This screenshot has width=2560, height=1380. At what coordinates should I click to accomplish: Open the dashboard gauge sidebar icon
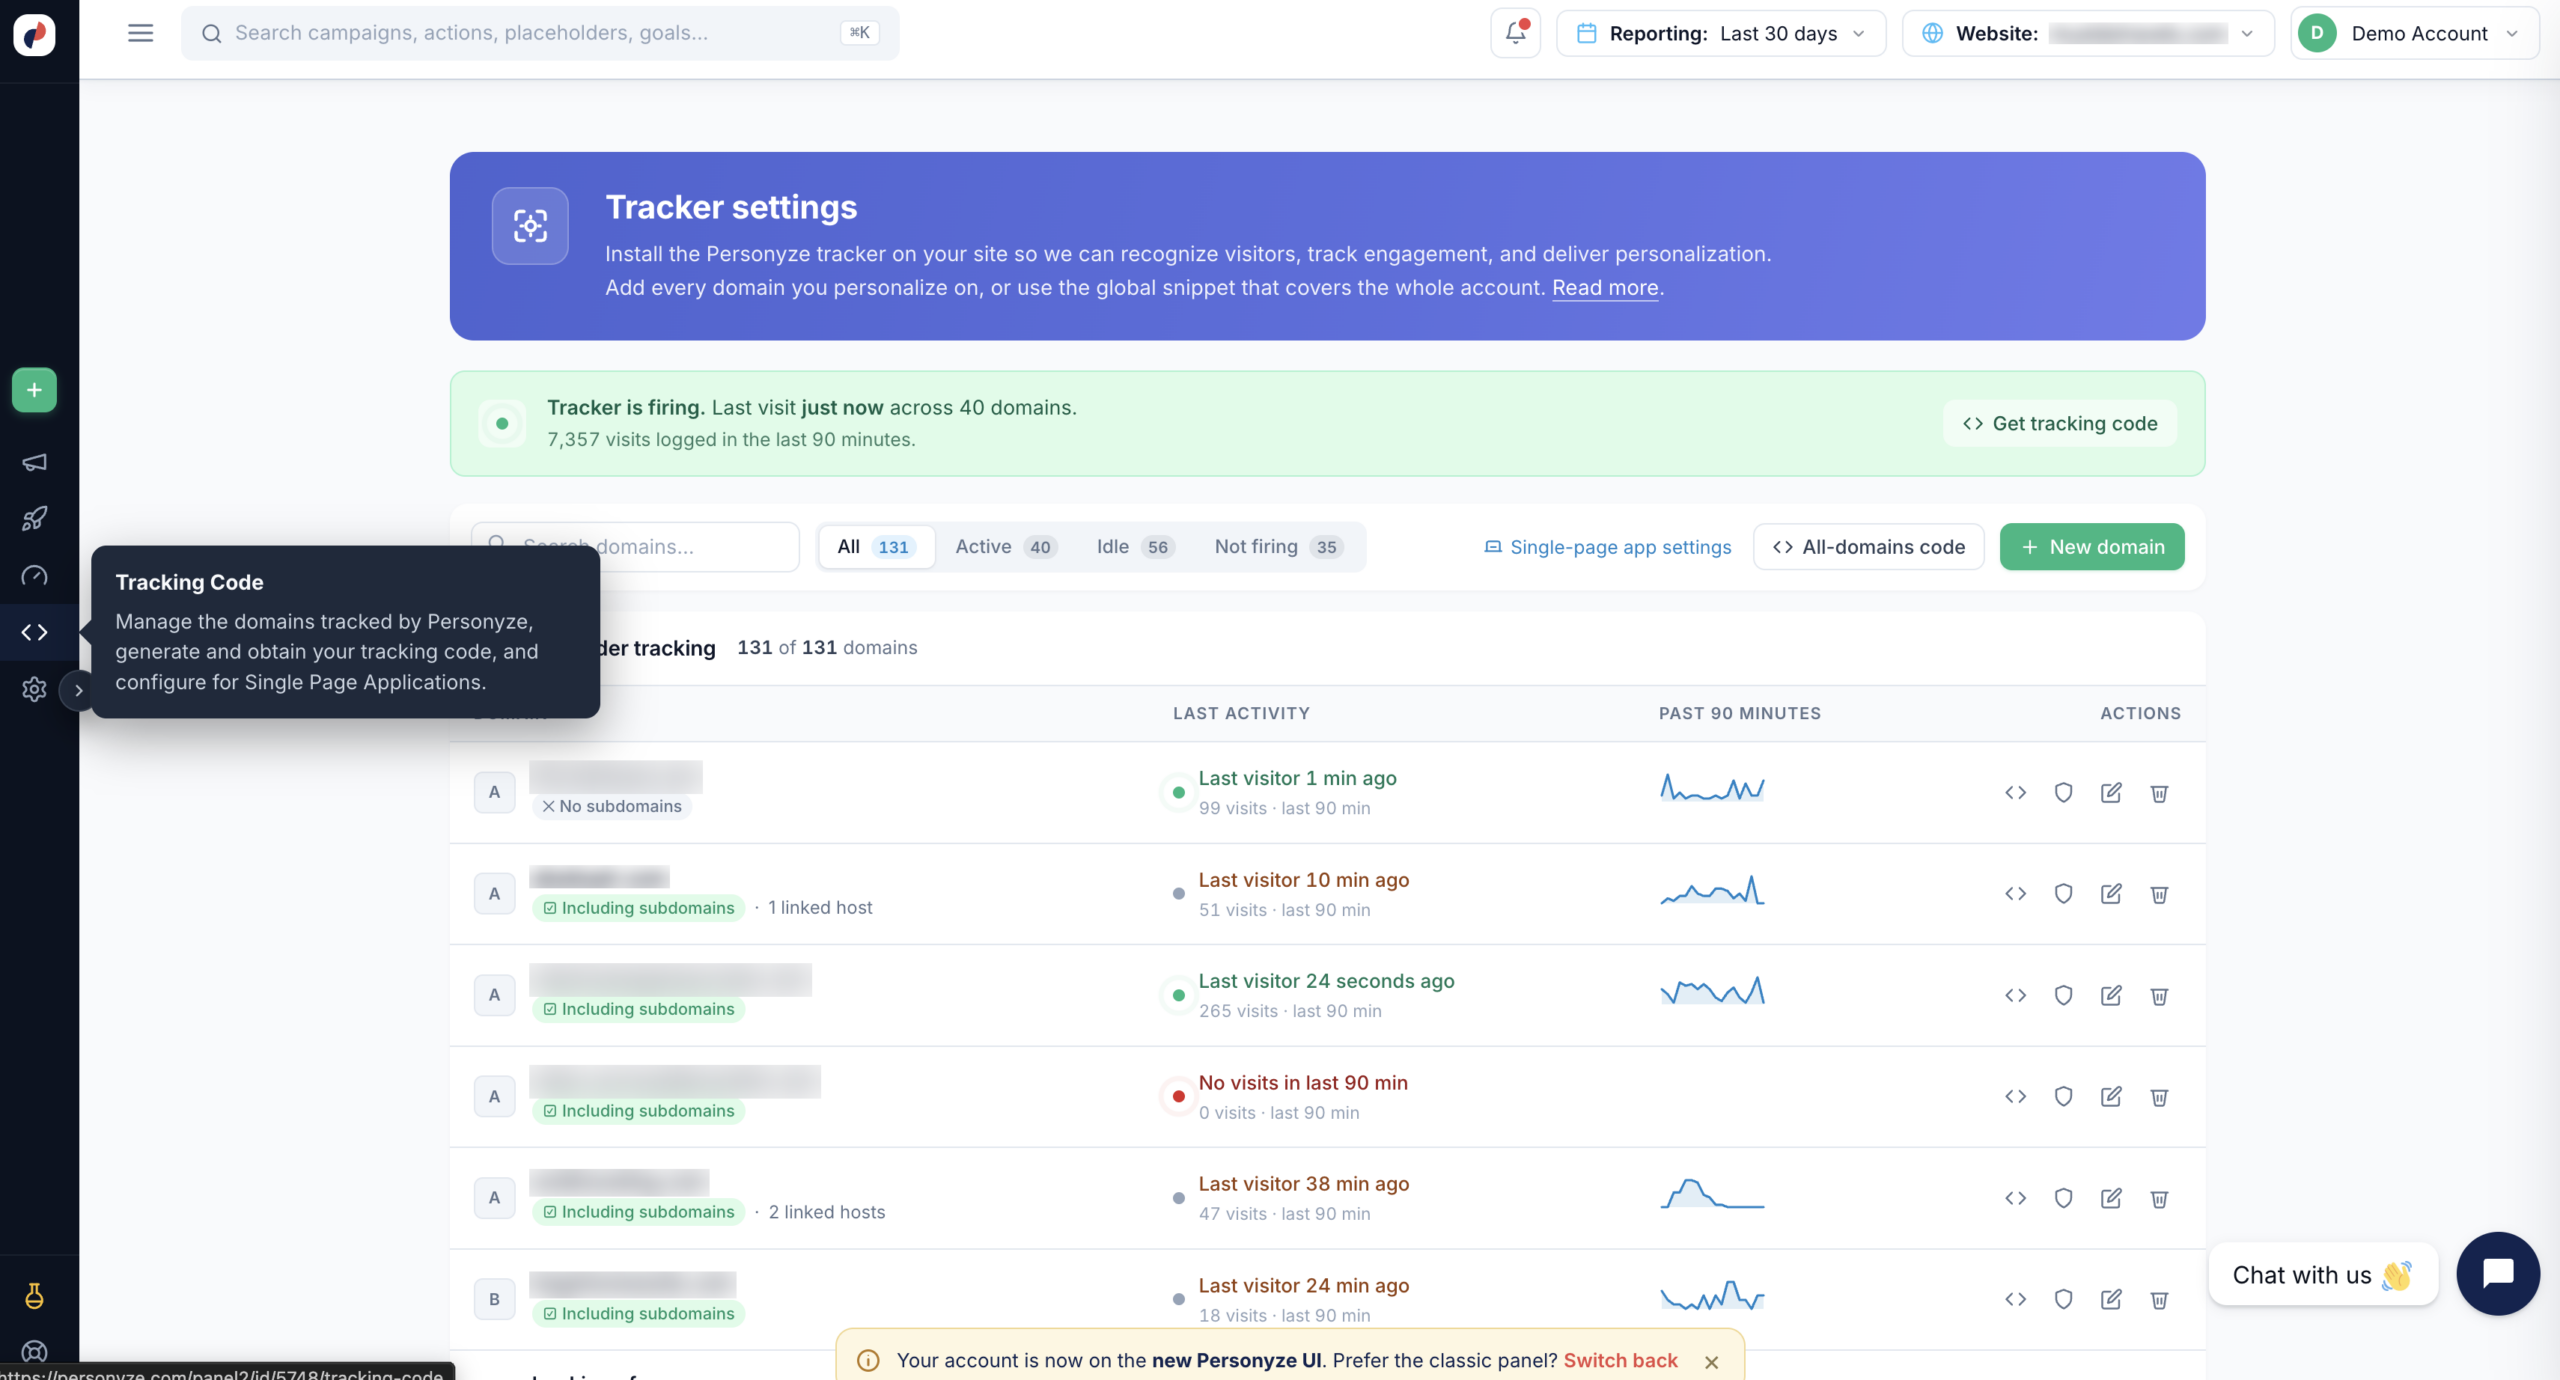point(34,575)
